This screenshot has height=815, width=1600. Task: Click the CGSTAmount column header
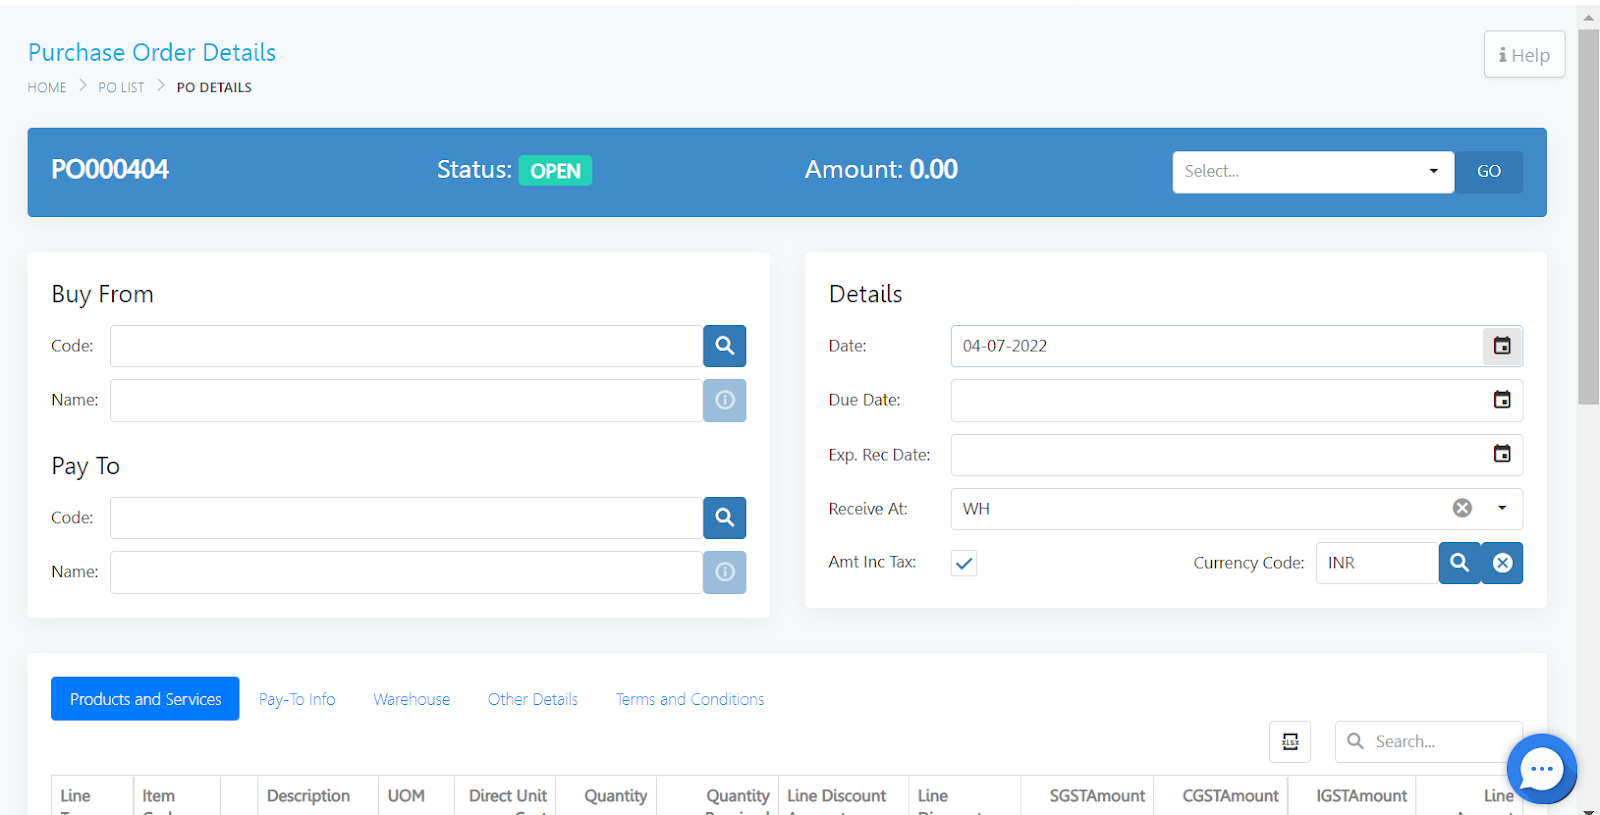[x=1230, y=796]
